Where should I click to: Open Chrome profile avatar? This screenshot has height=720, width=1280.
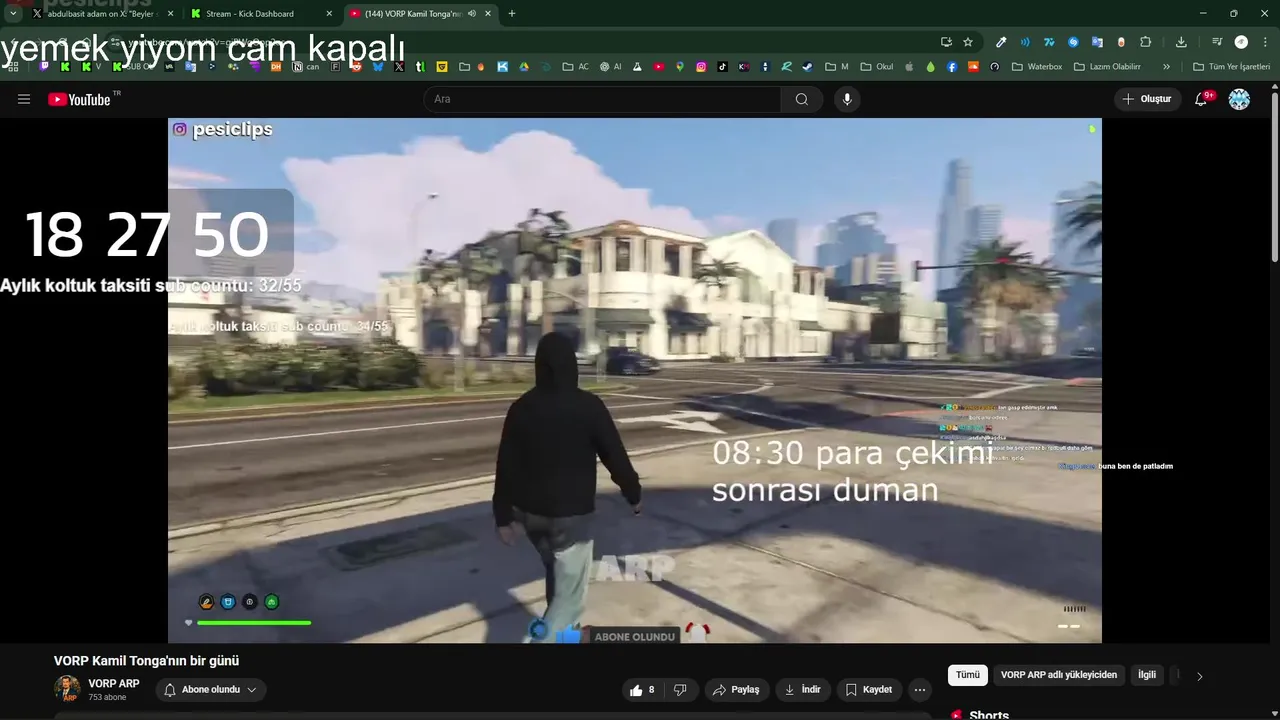[1241, 42]
